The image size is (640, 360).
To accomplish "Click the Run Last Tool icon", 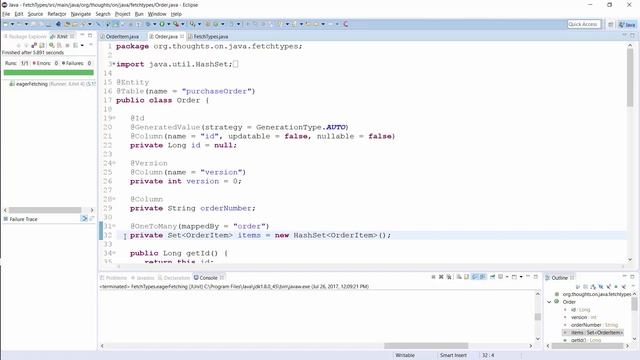I will point(176,24).
